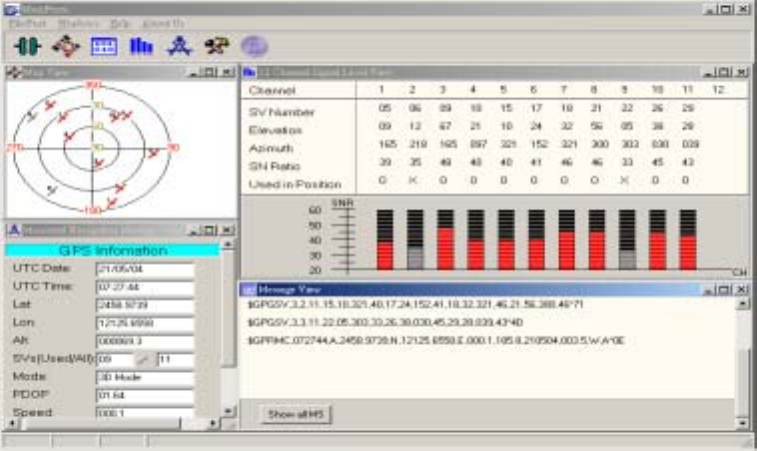Click the Lon value field
This screenshot has width=757, height=451.
[145, 324]
